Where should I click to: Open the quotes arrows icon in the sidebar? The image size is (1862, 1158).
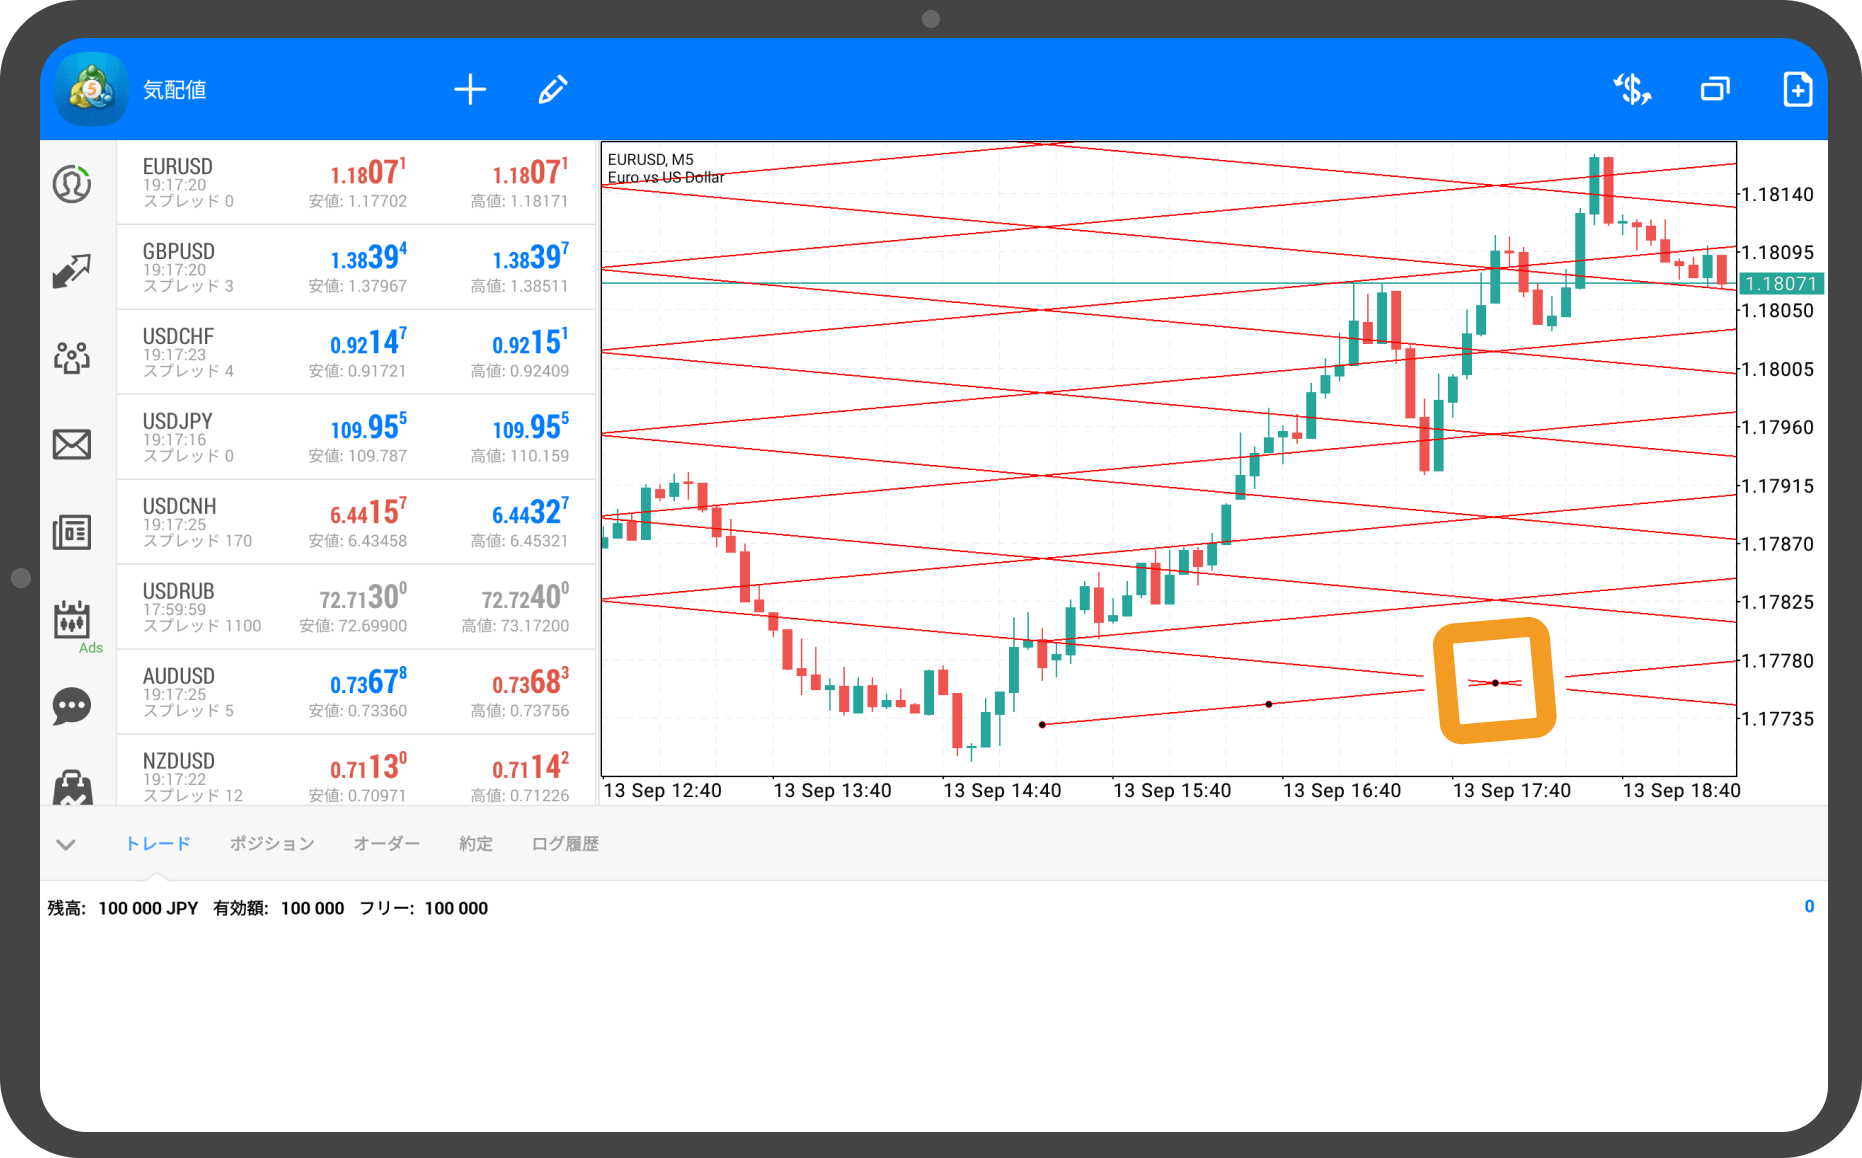(72, 270)
